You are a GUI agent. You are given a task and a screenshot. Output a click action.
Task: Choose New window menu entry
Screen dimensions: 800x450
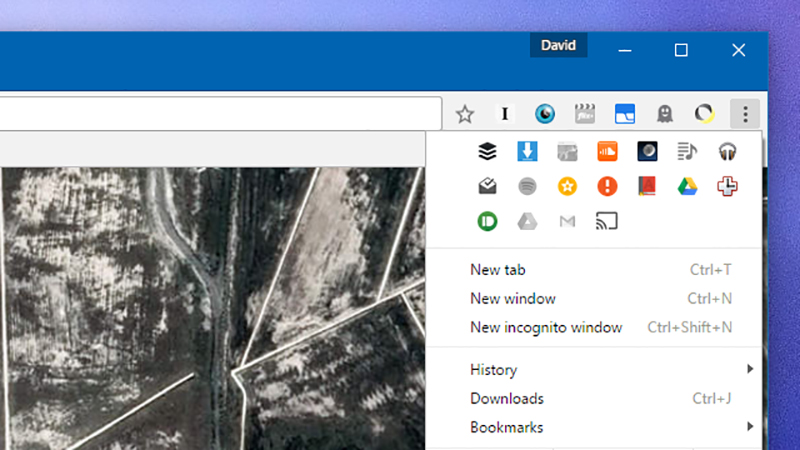(x=594, y=298)
